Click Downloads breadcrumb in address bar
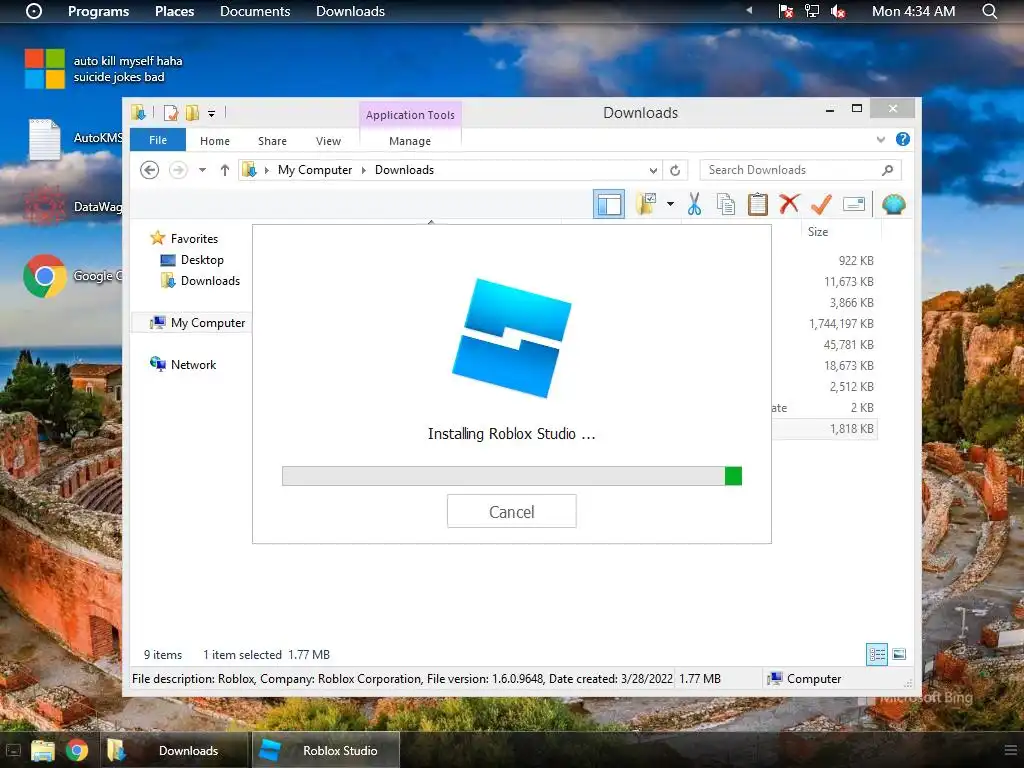 (x=404, y=170)
